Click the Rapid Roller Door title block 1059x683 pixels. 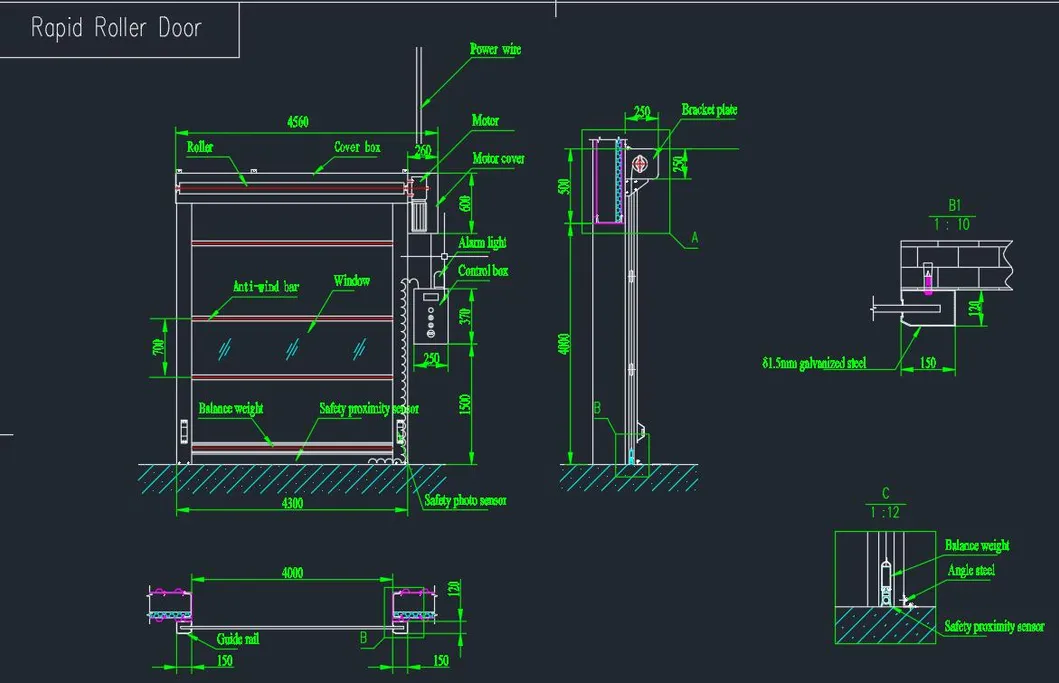(x=115, y=27)
